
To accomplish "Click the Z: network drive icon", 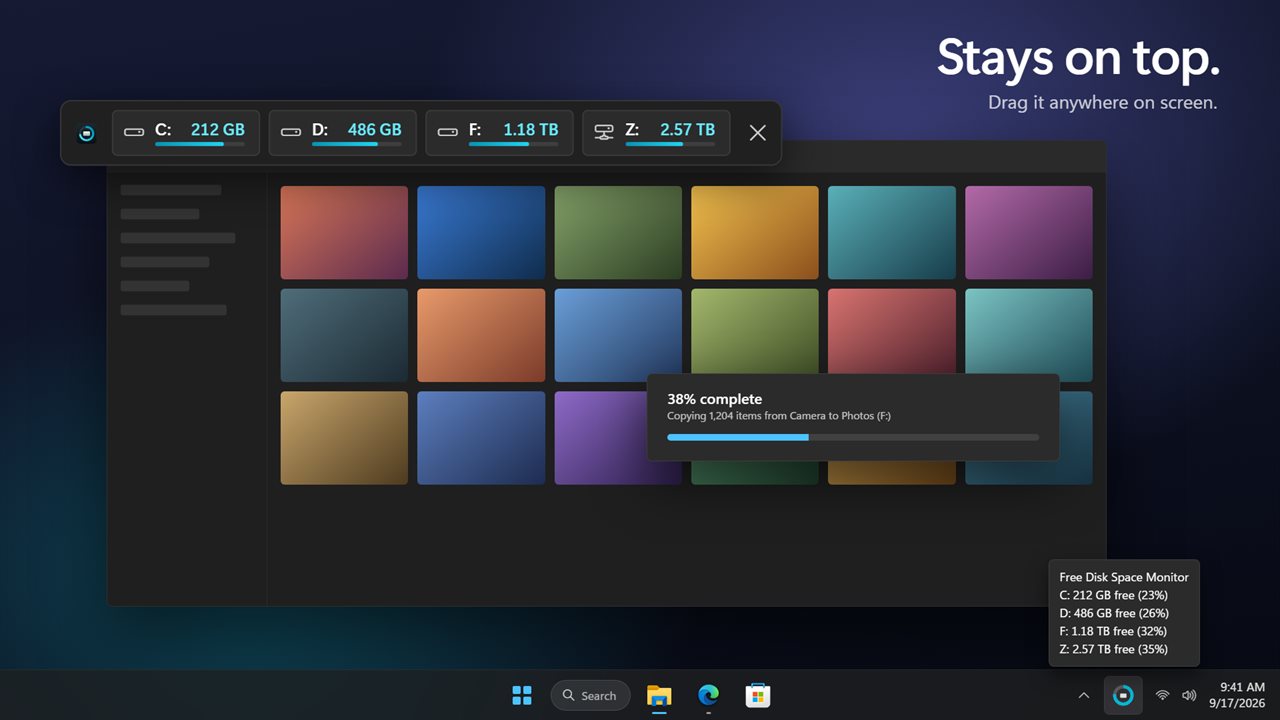I will click(604, 132).
